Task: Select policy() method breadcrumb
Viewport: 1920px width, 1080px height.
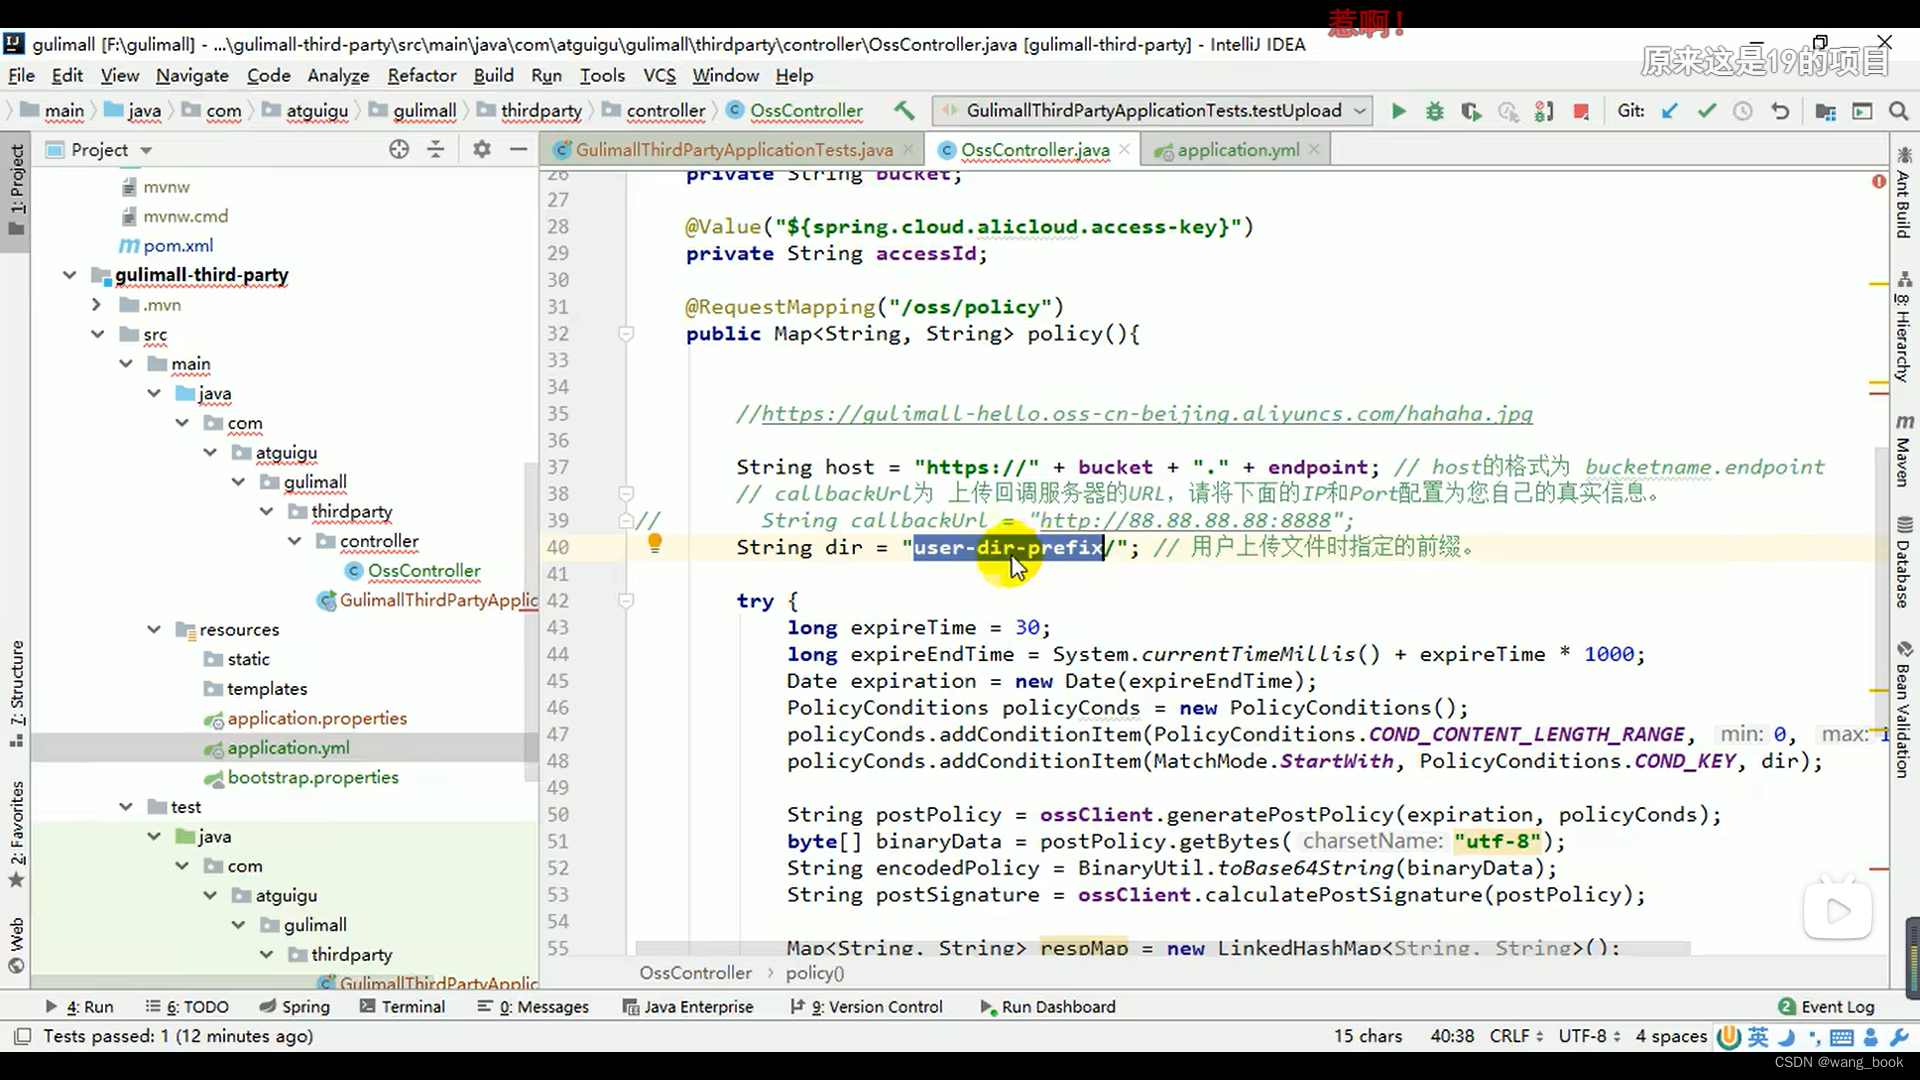Action: point(815,973)
